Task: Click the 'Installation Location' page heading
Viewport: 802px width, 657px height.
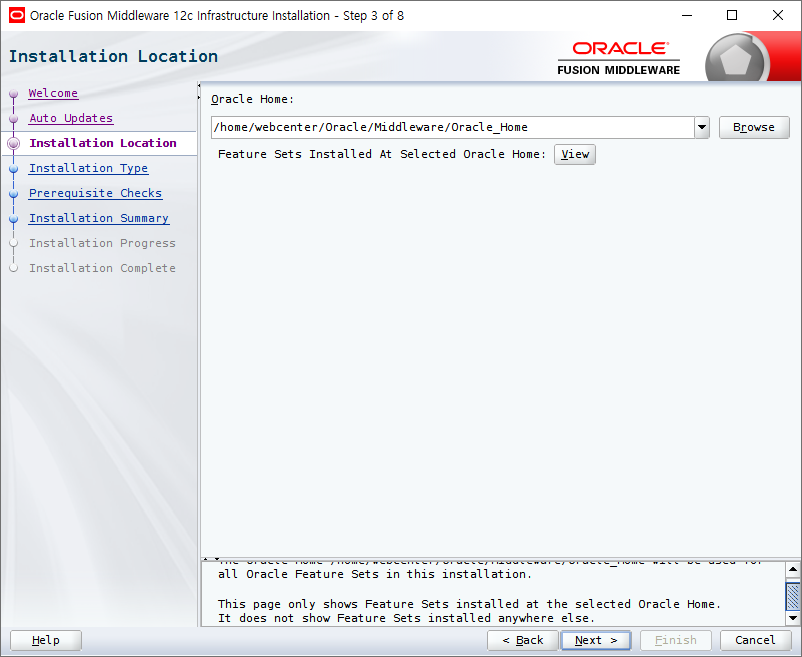Action: click(114, 56)
